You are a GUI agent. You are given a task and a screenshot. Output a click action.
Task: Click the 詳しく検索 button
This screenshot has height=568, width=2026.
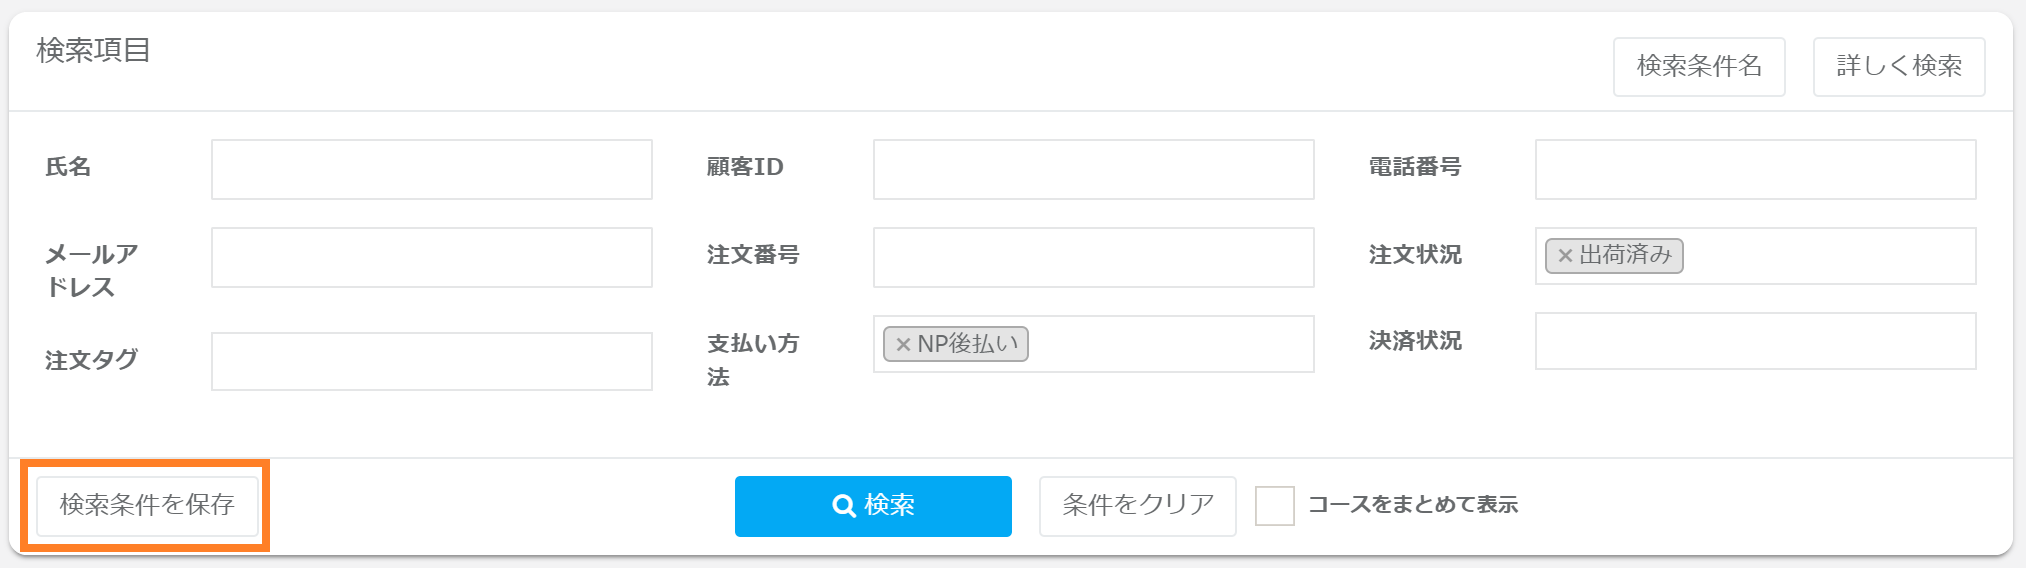click(1898, 66)
